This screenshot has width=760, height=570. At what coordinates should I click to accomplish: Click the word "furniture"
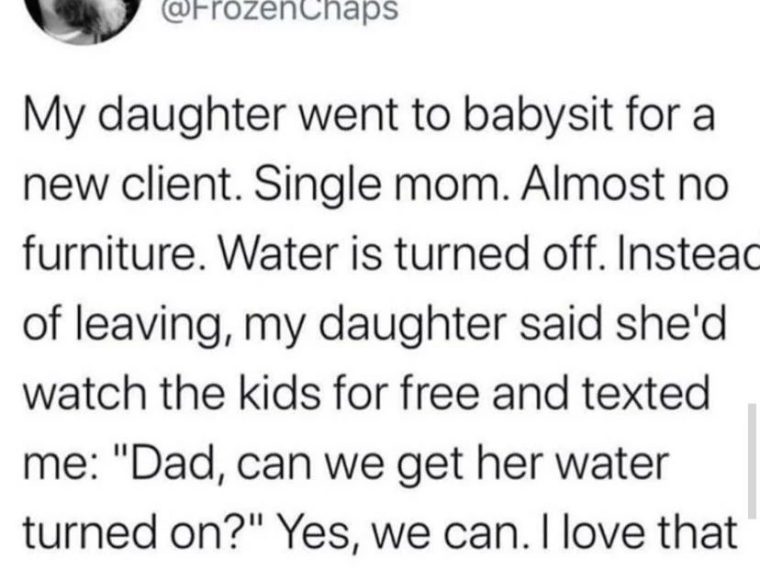pos(109,254)
